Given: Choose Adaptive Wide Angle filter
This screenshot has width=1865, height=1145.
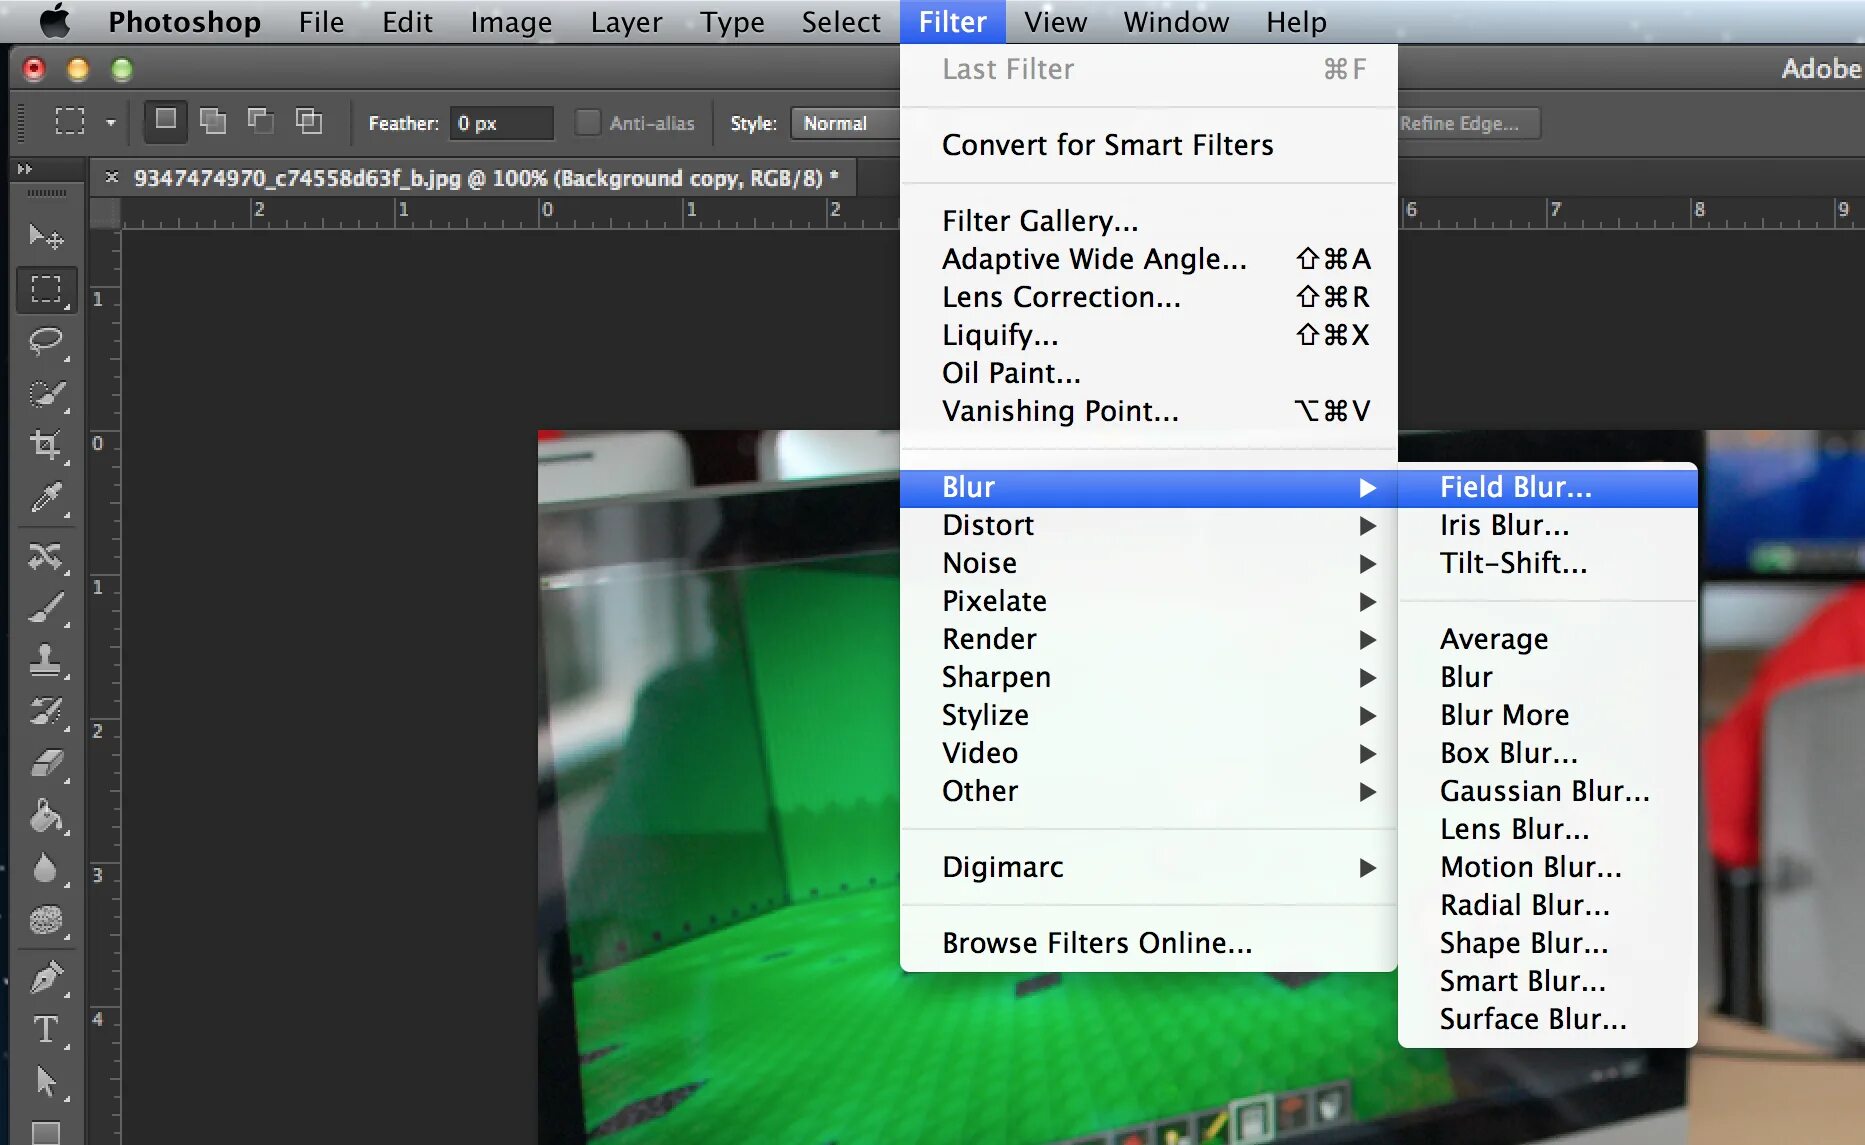Looking at the screenshot, I should [x=1148, y=259].
